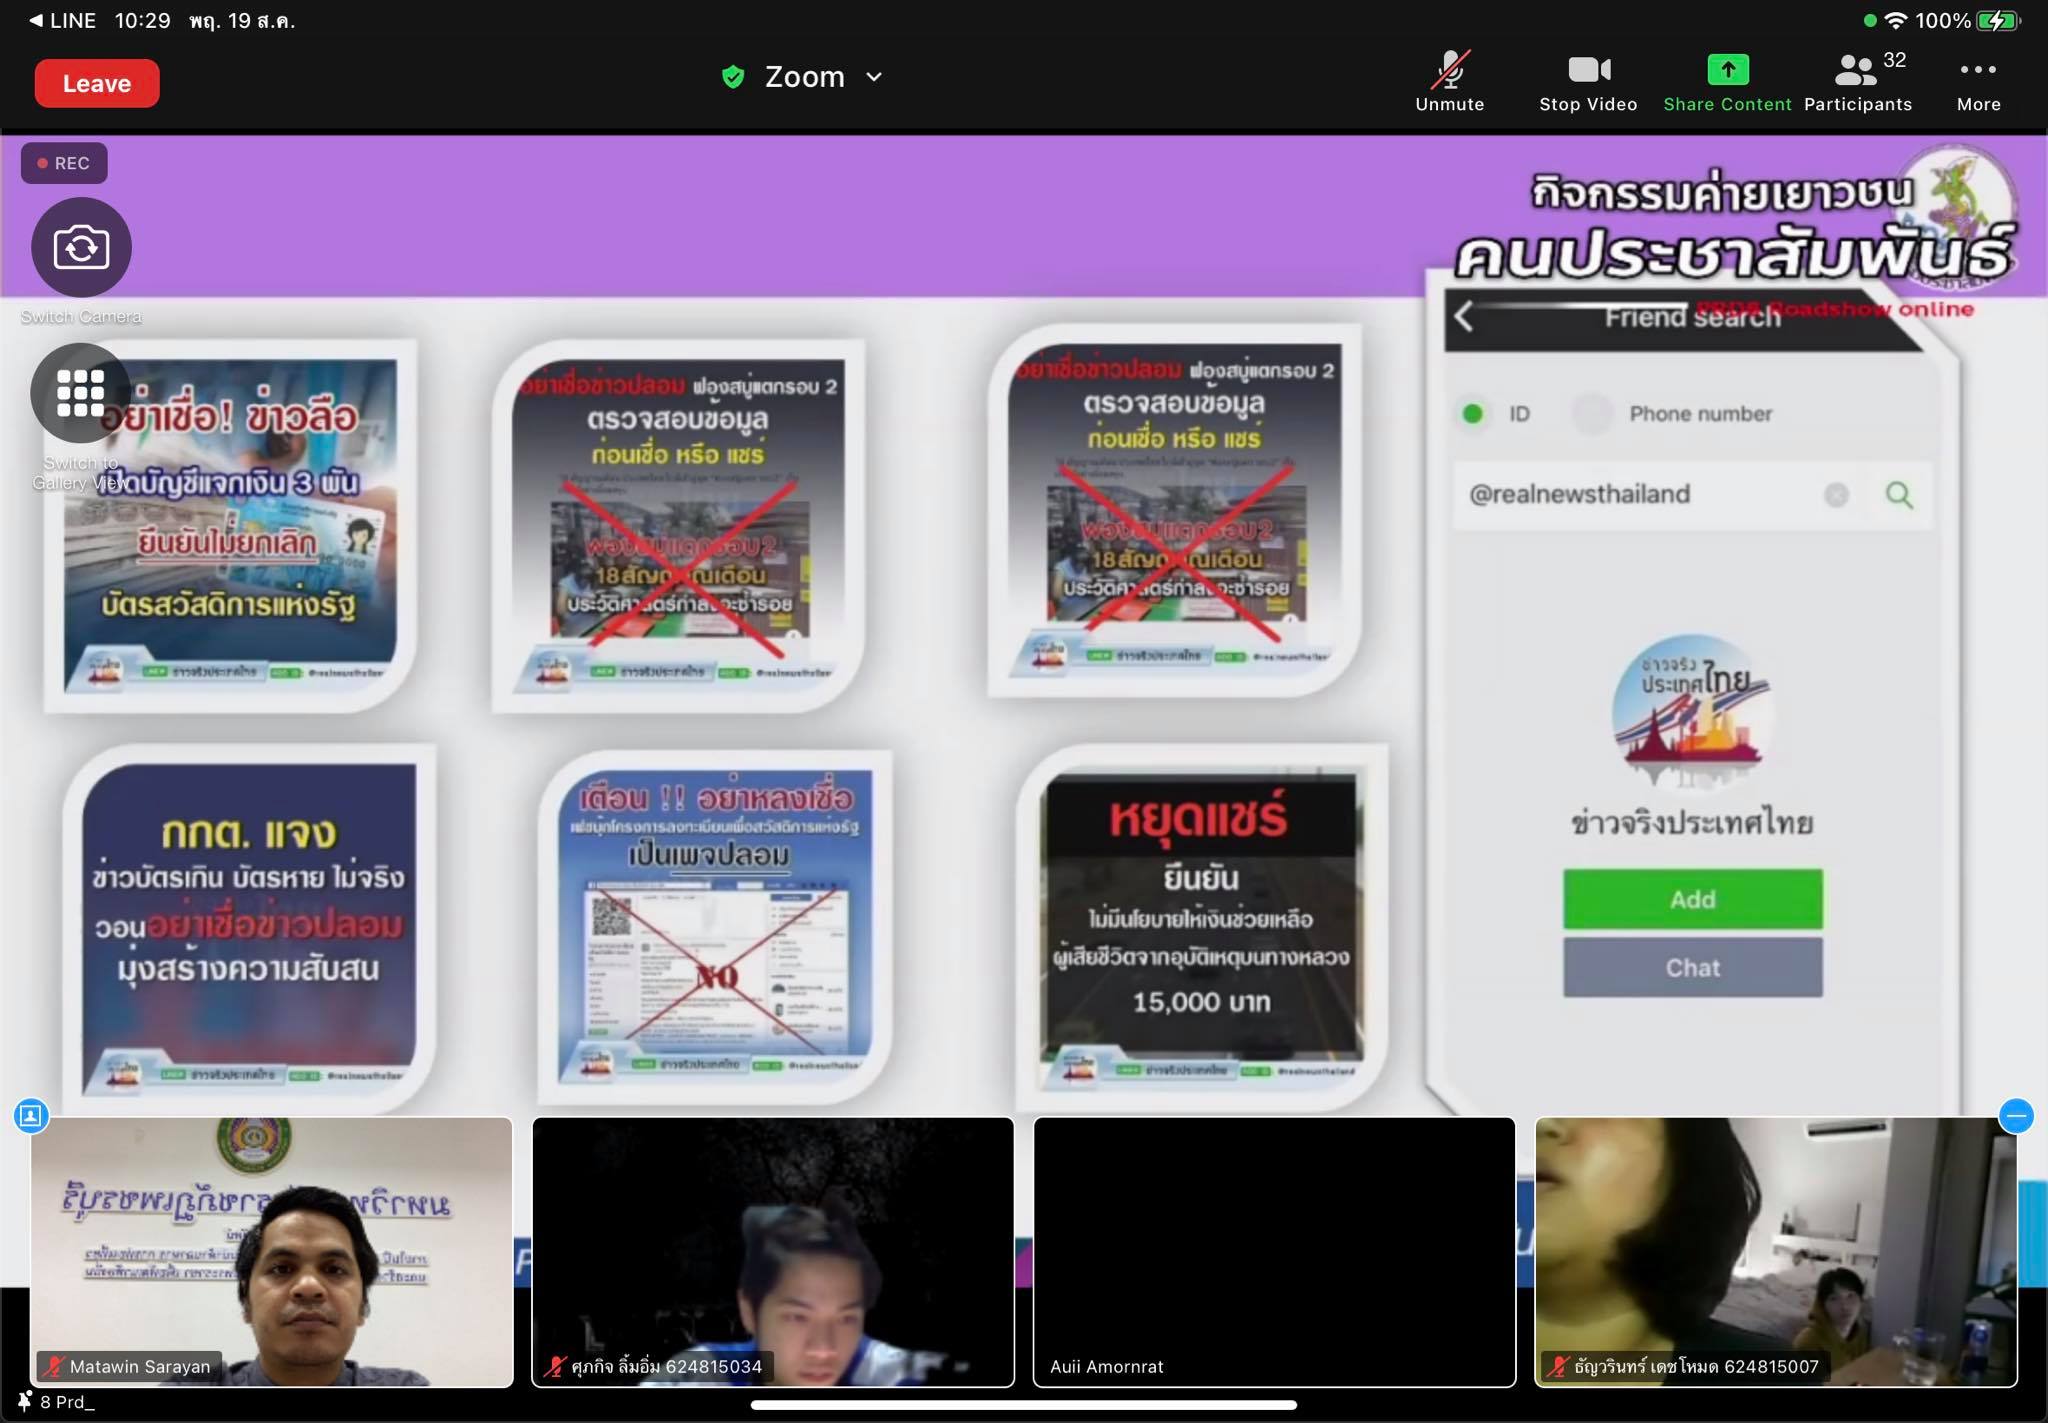Clear the friend search field with the X
2048x1423 pixels.
pos(1836,495)
